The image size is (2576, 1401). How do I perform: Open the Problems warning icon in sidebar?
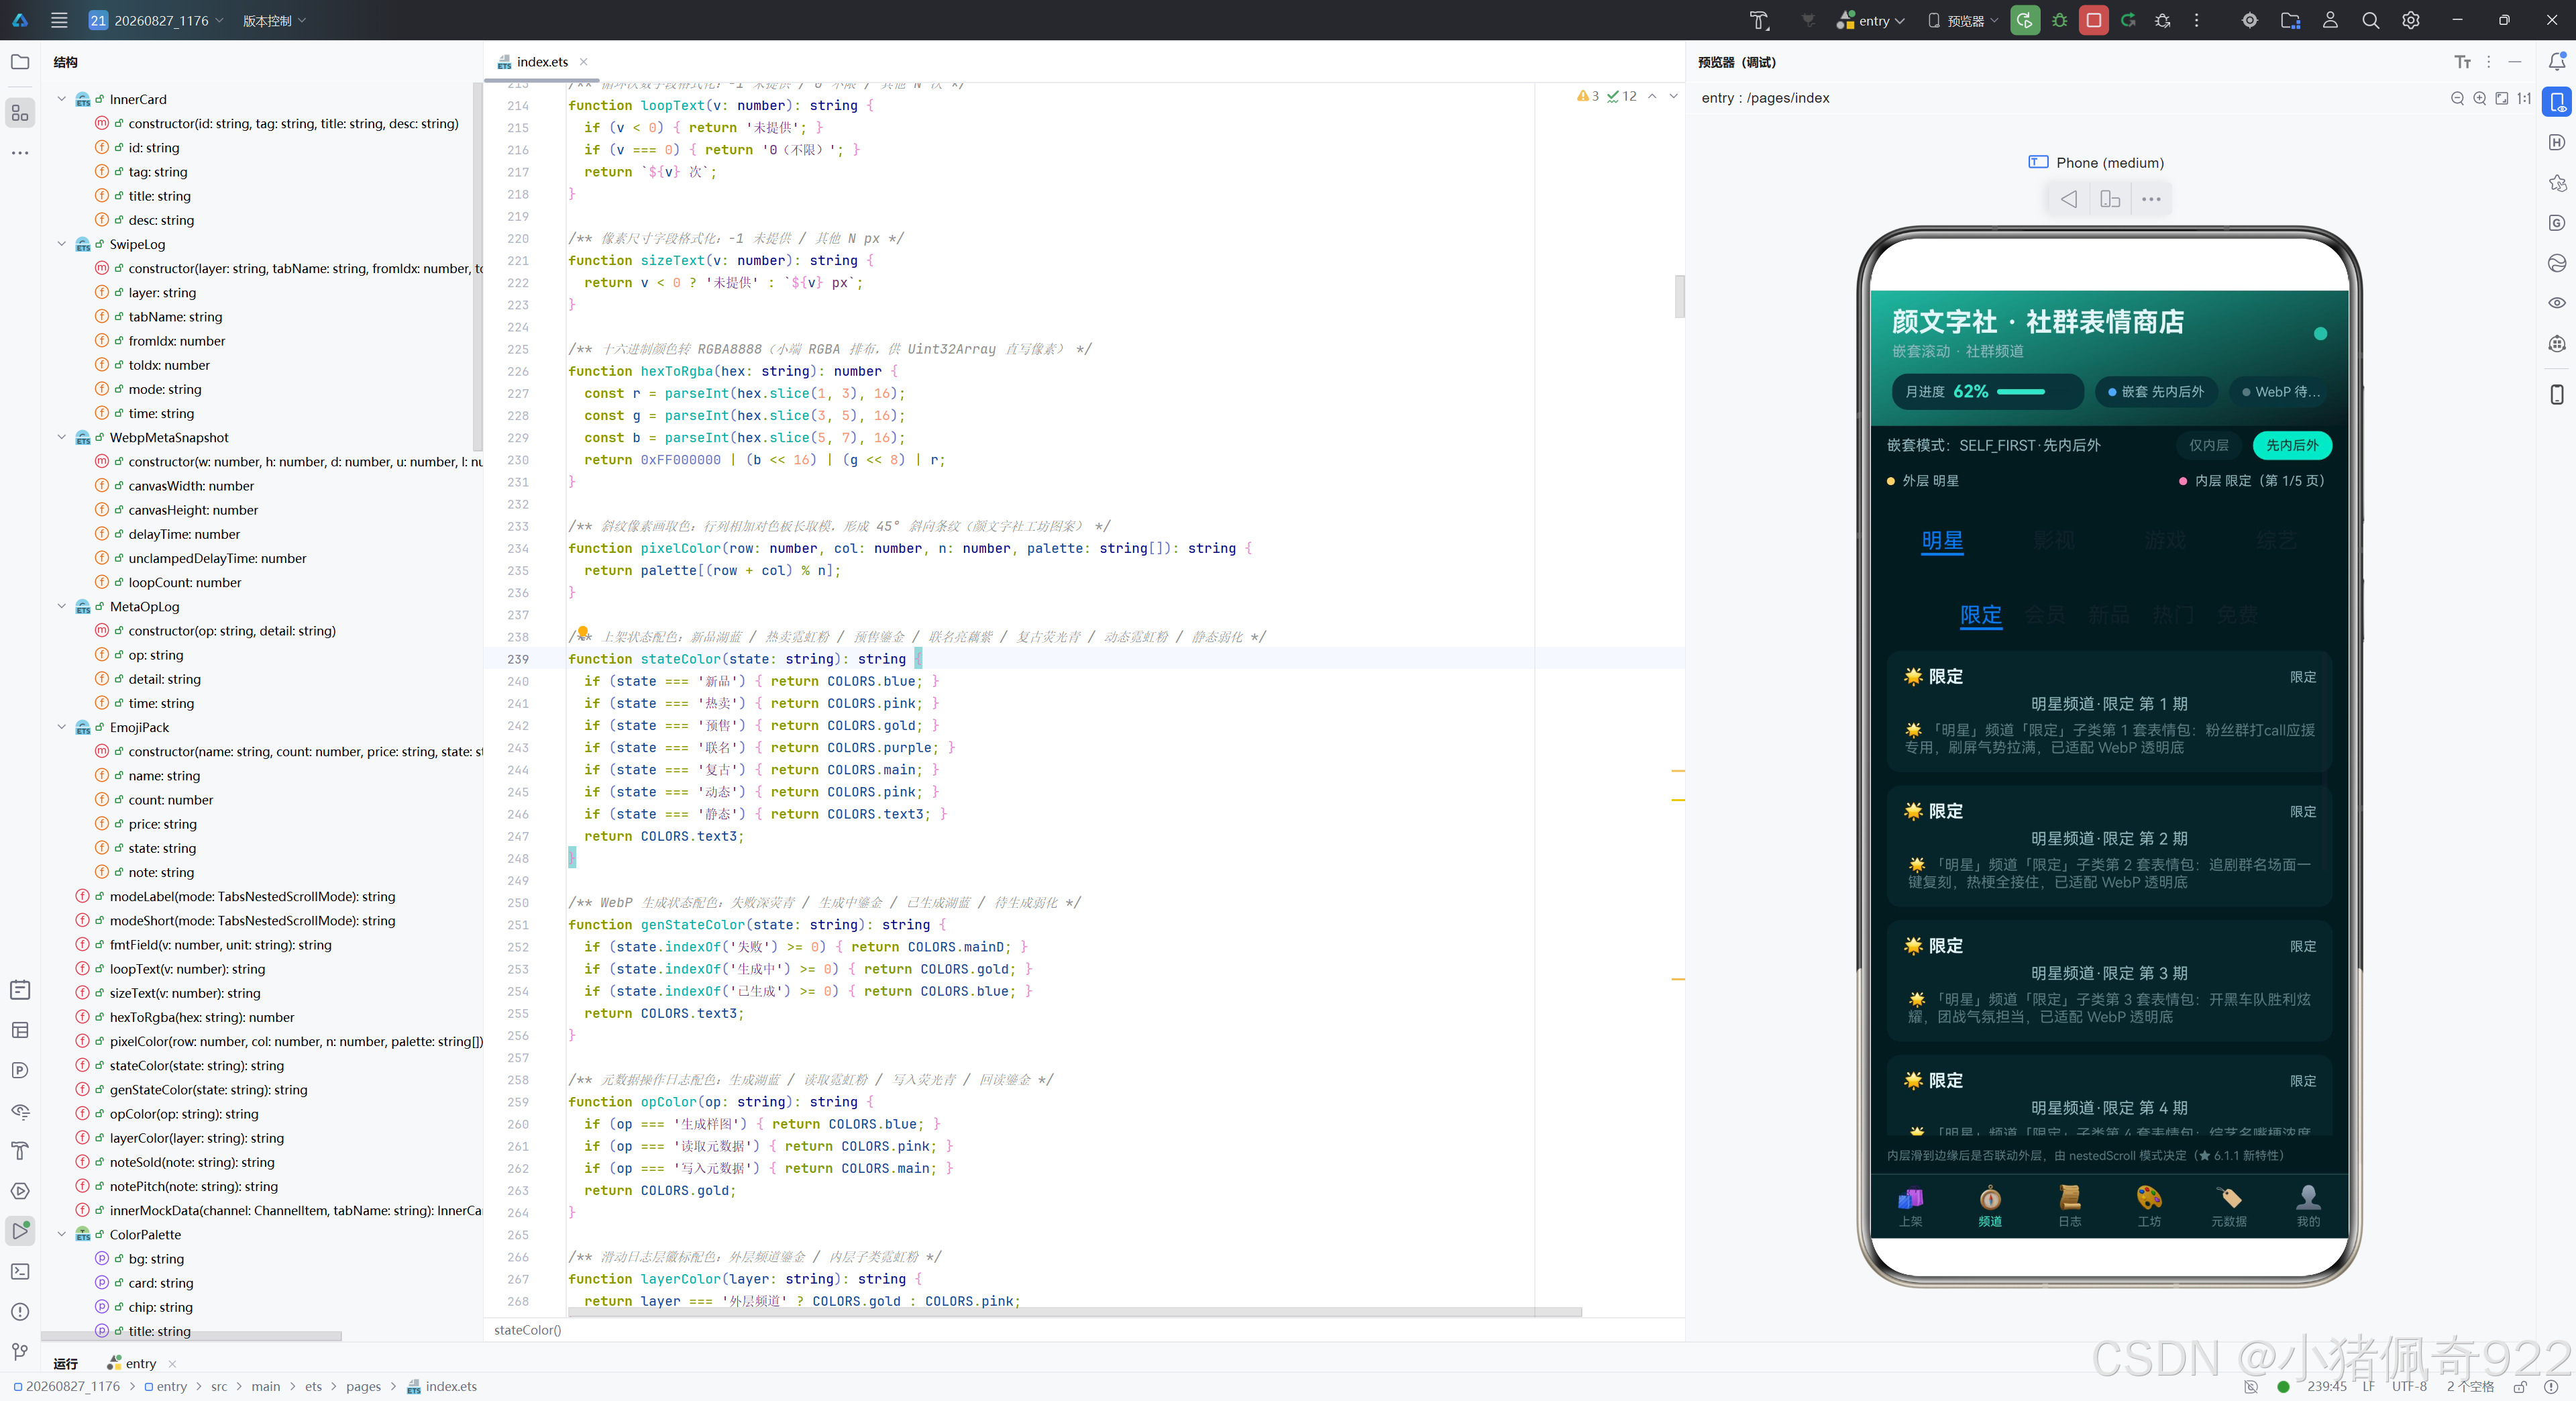click(x=20, y=1311)
